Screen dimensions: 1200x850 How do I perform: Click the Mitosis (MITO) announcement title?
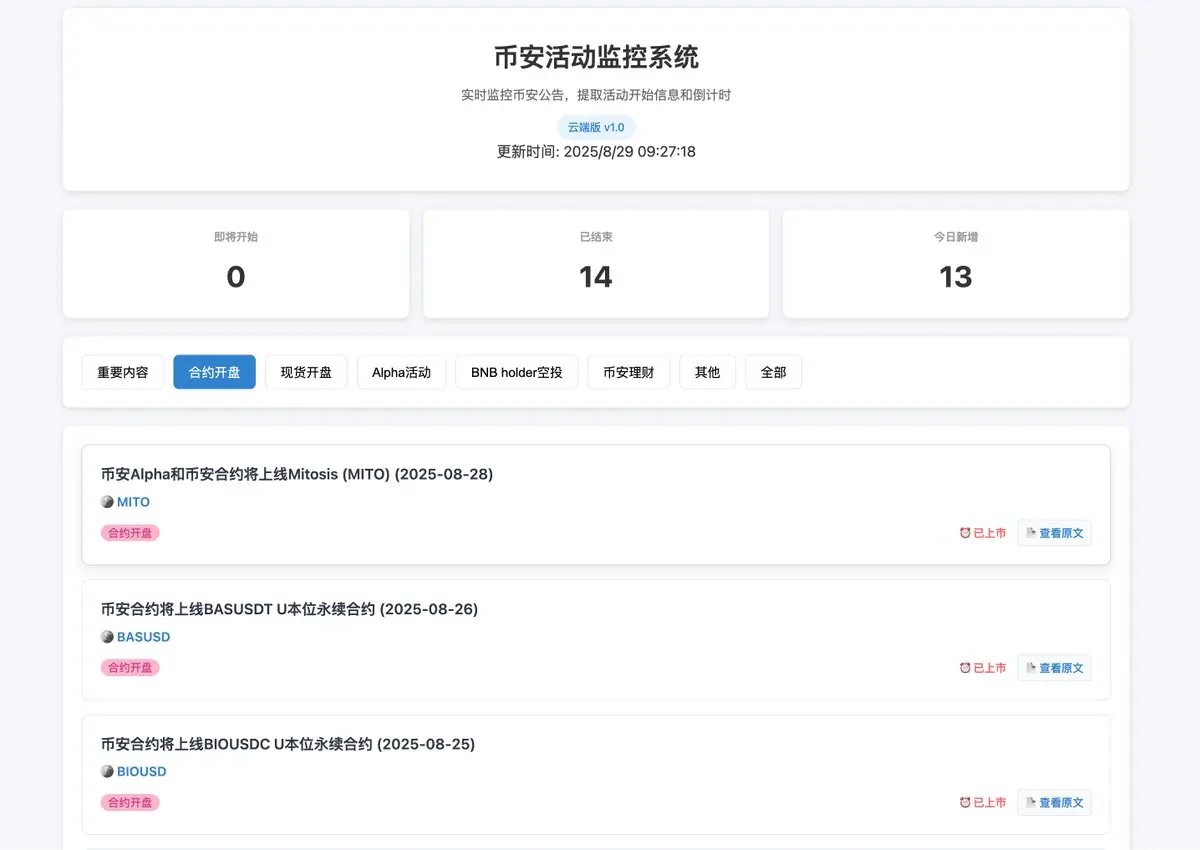(x=297, y=474)
